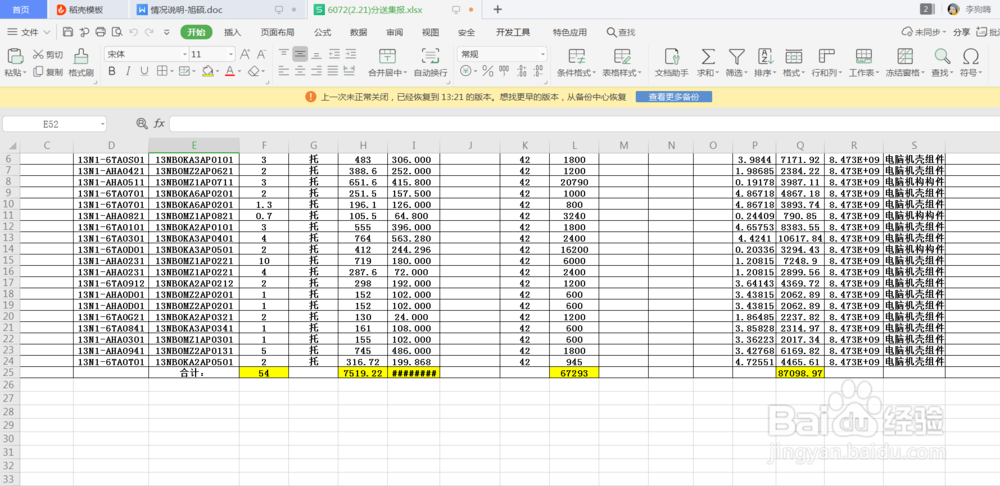The height and width of the screenshot is (486, 1000).
Task: Expand font color dropdown arrow
Action: click(239, 71)
